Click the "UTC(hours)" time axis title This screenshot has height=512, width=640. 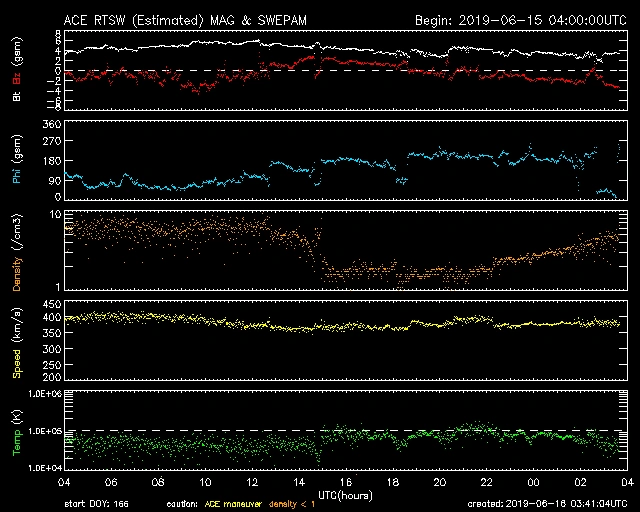345,496
